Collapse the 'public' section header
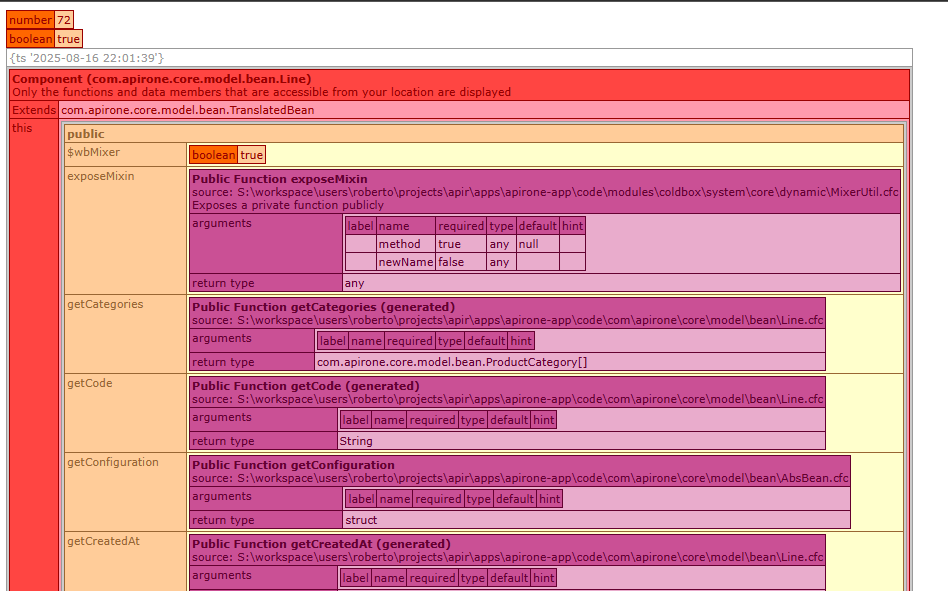Image resolution: width=948 pixels, height=591 pixels. click(x=85, y=134)
